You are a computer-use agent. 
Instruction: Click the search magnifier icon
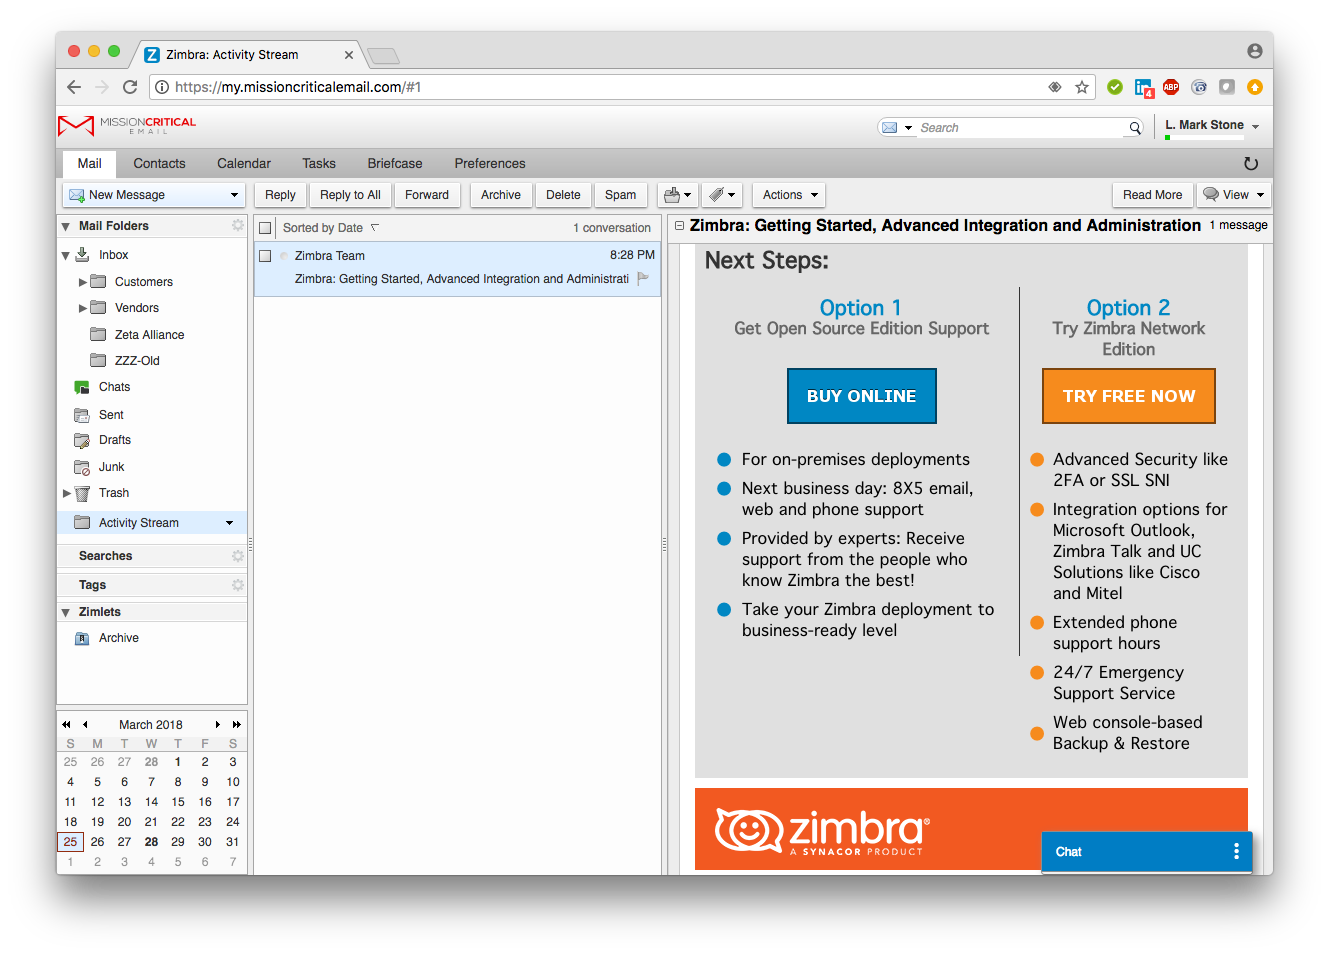pos(1135,128)
